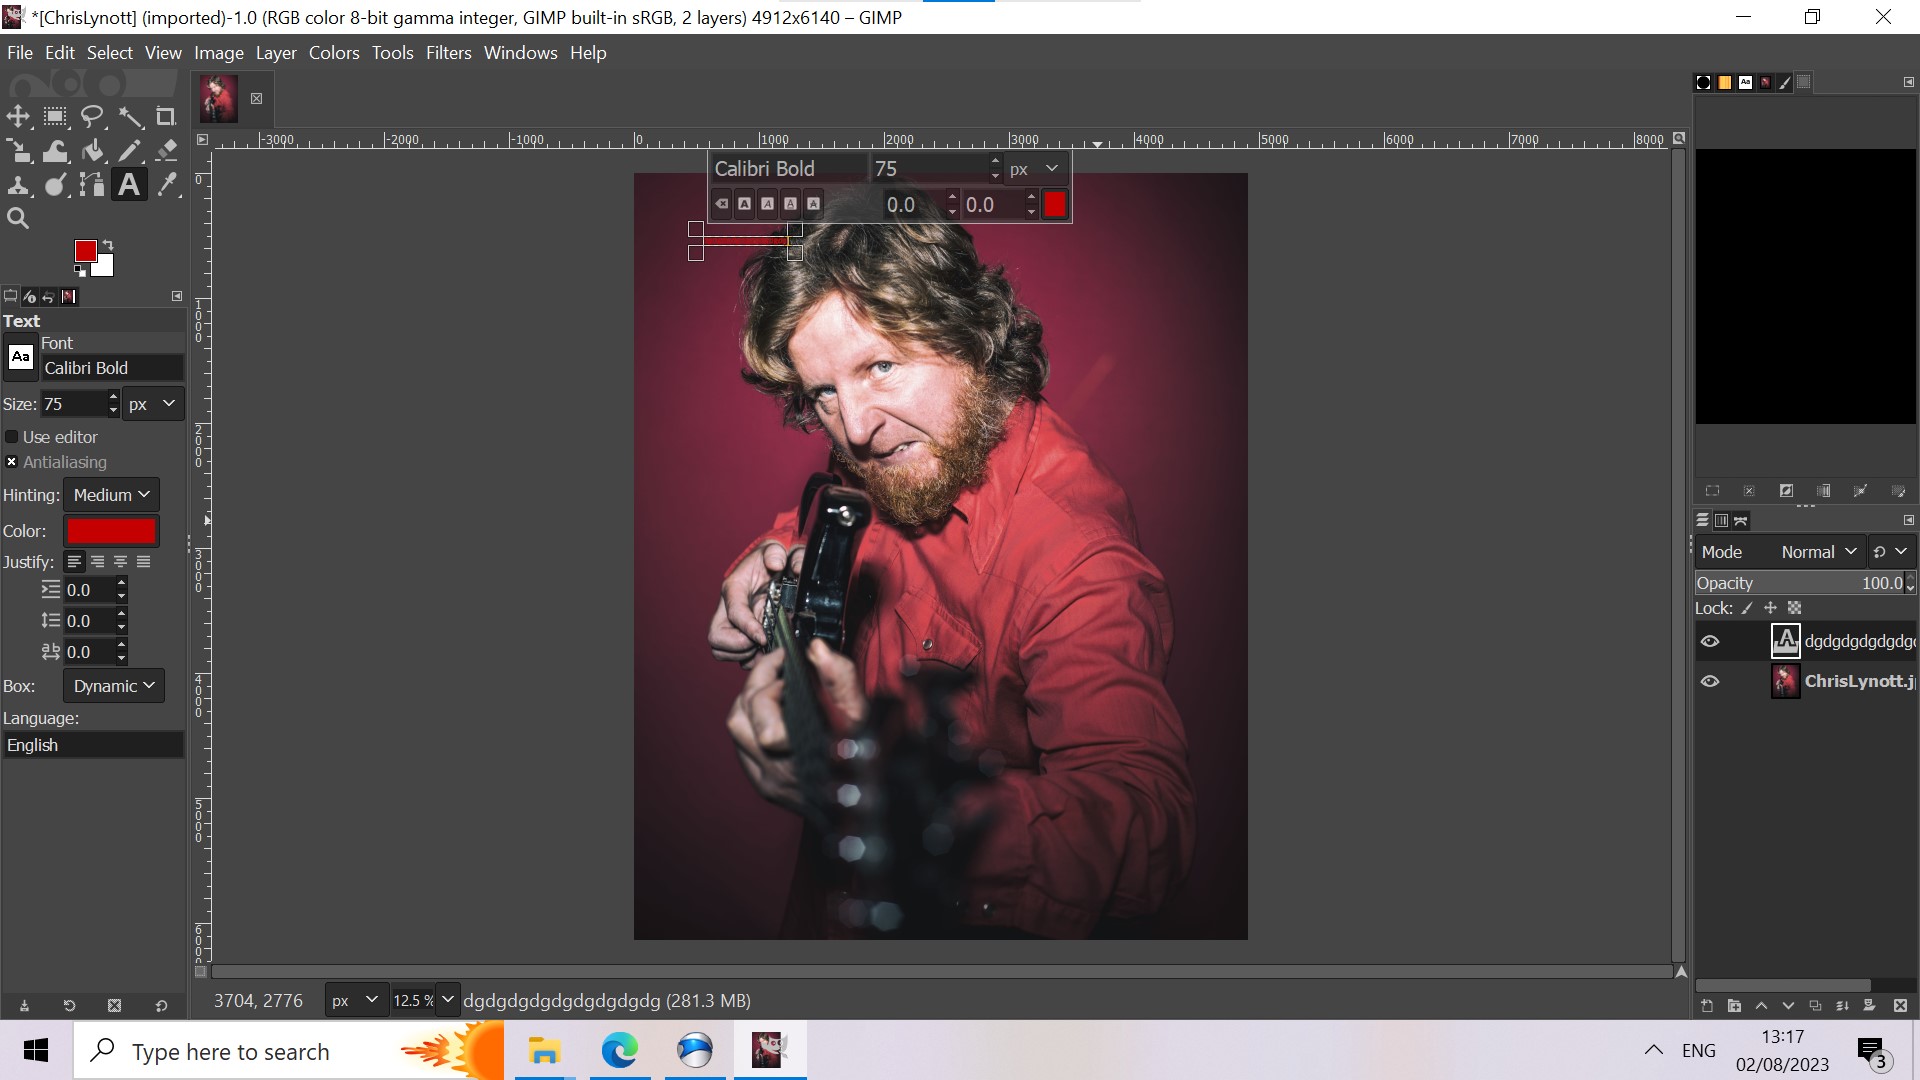Choose the Color Picker eyedropper tool
This screenshot has height=1080, width=1920.
pyautogui.click(x=167, y=185)
